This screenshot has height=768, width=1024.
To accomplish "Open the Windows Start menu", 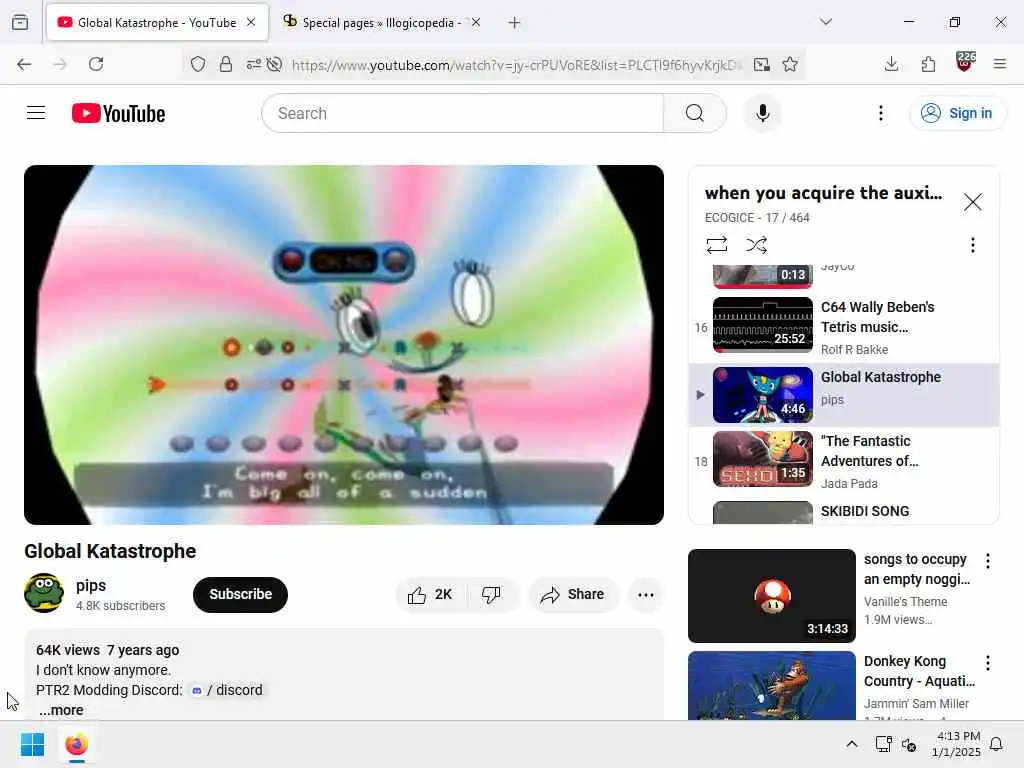I will click(x=32, y=744).
